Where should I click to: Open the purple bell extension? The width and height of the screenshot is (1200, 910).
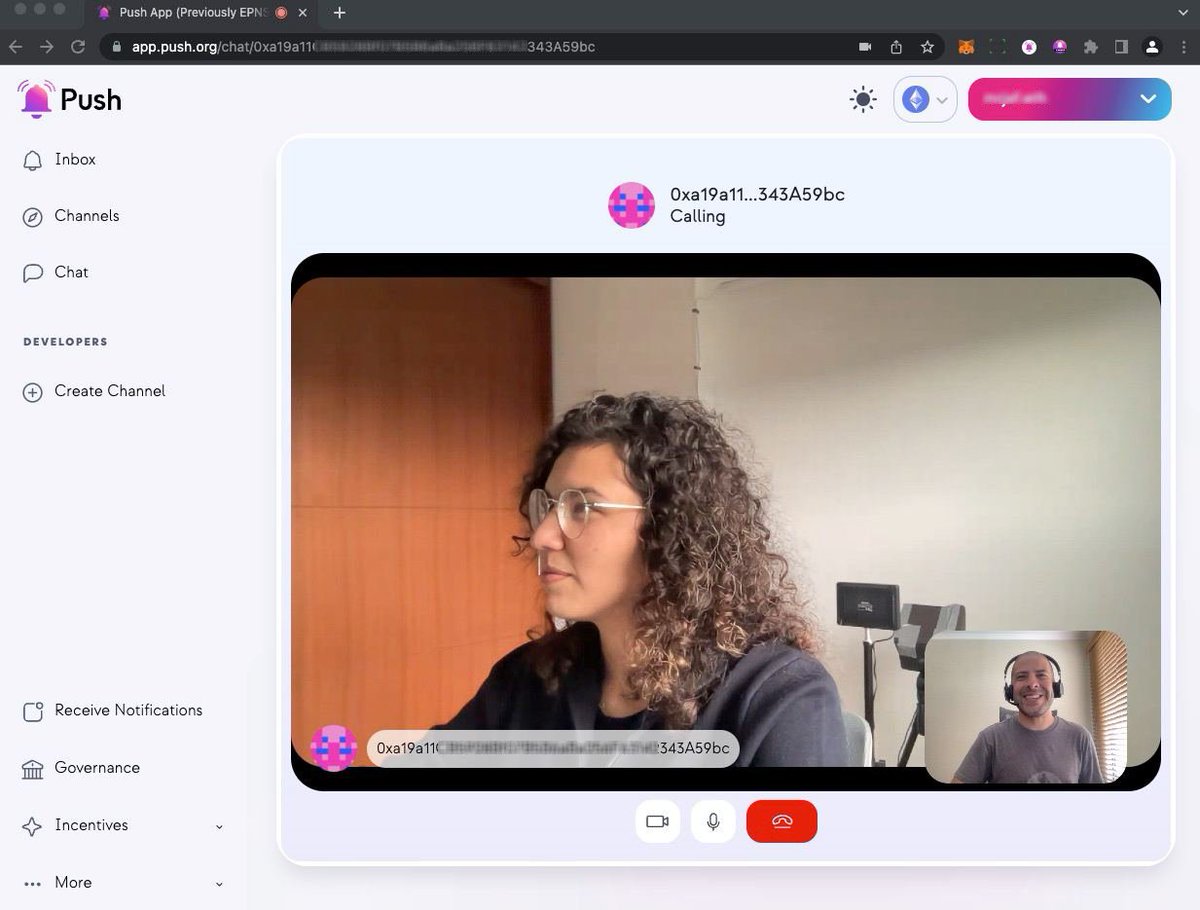click(x=1059, y=47)
